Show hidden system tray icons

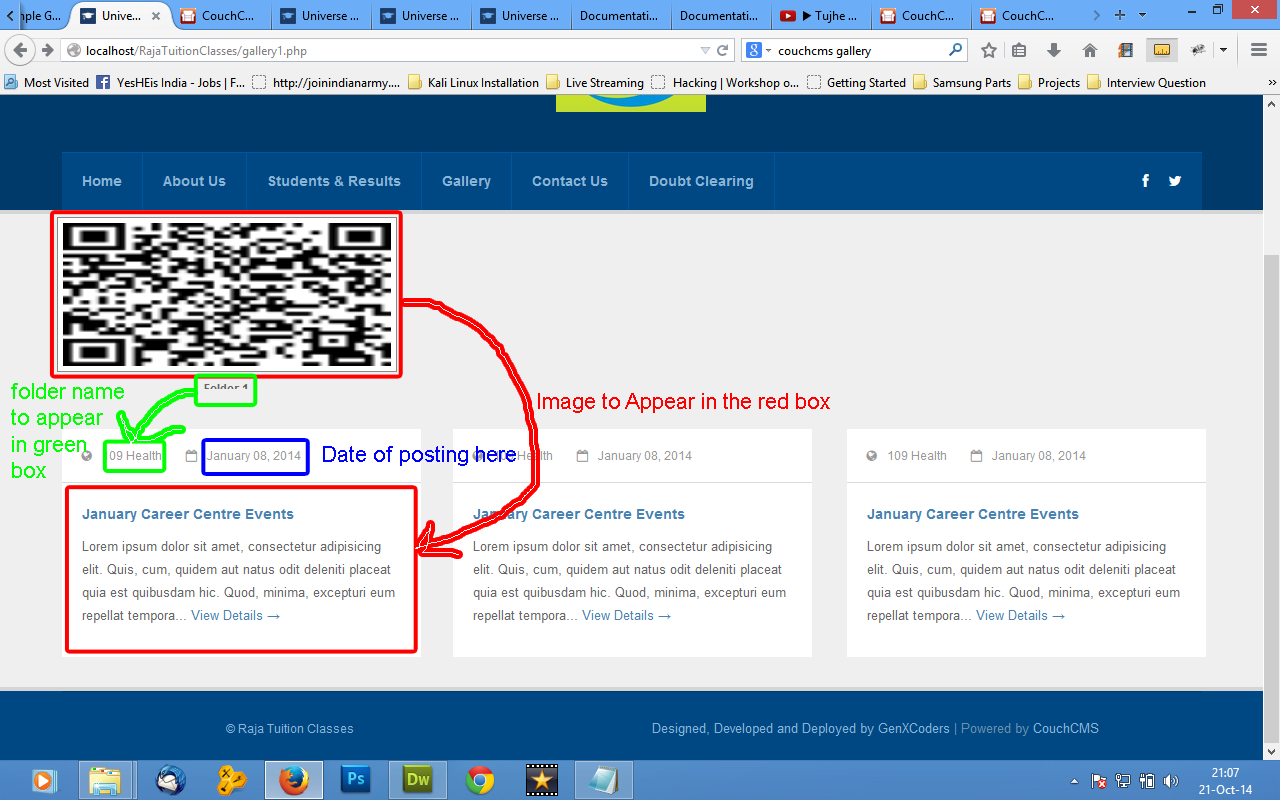tap(1075, 781)
